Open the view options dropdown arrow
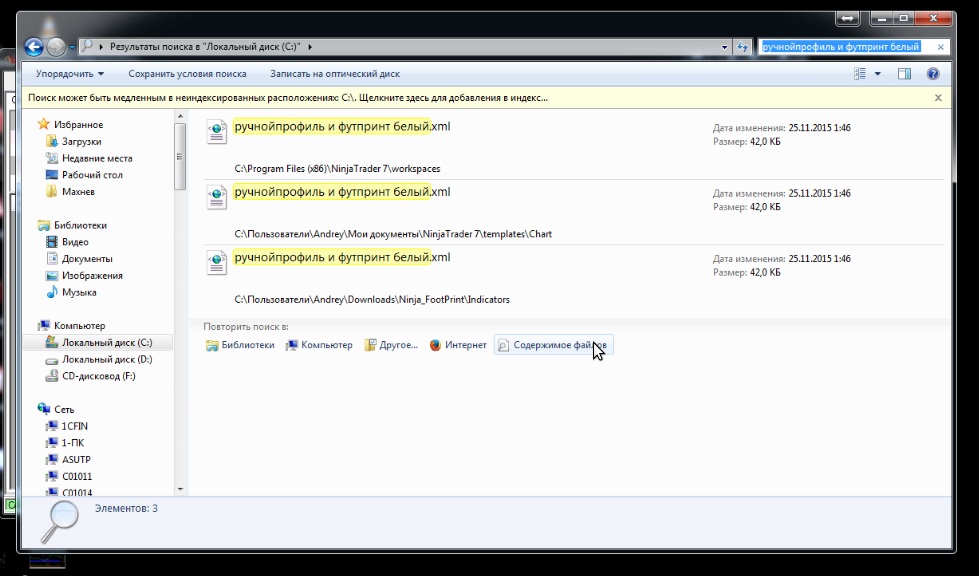The width and height of the screenshot is (979, 576). click(877, 74)
